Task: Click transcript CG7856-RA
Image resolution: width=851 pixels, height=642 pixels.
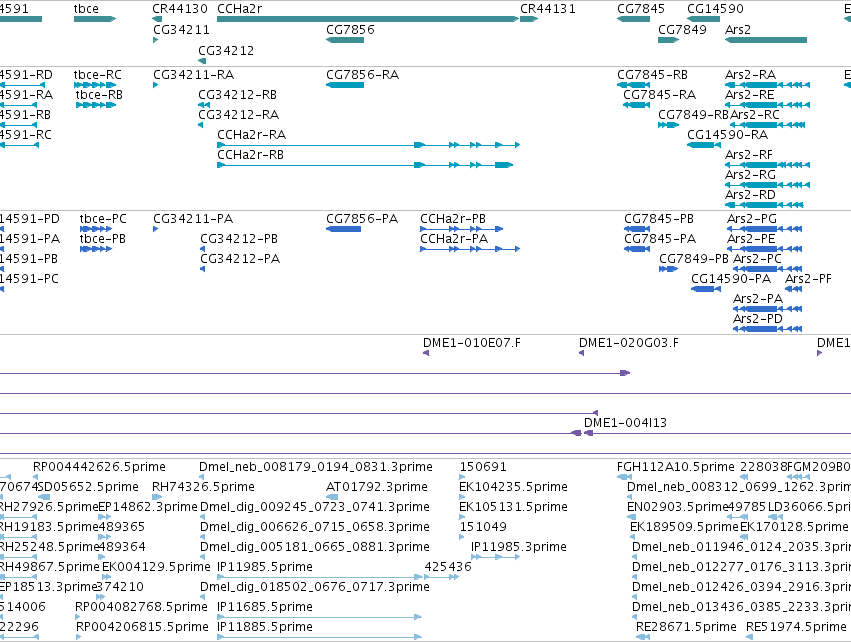Action: (363, 74)
